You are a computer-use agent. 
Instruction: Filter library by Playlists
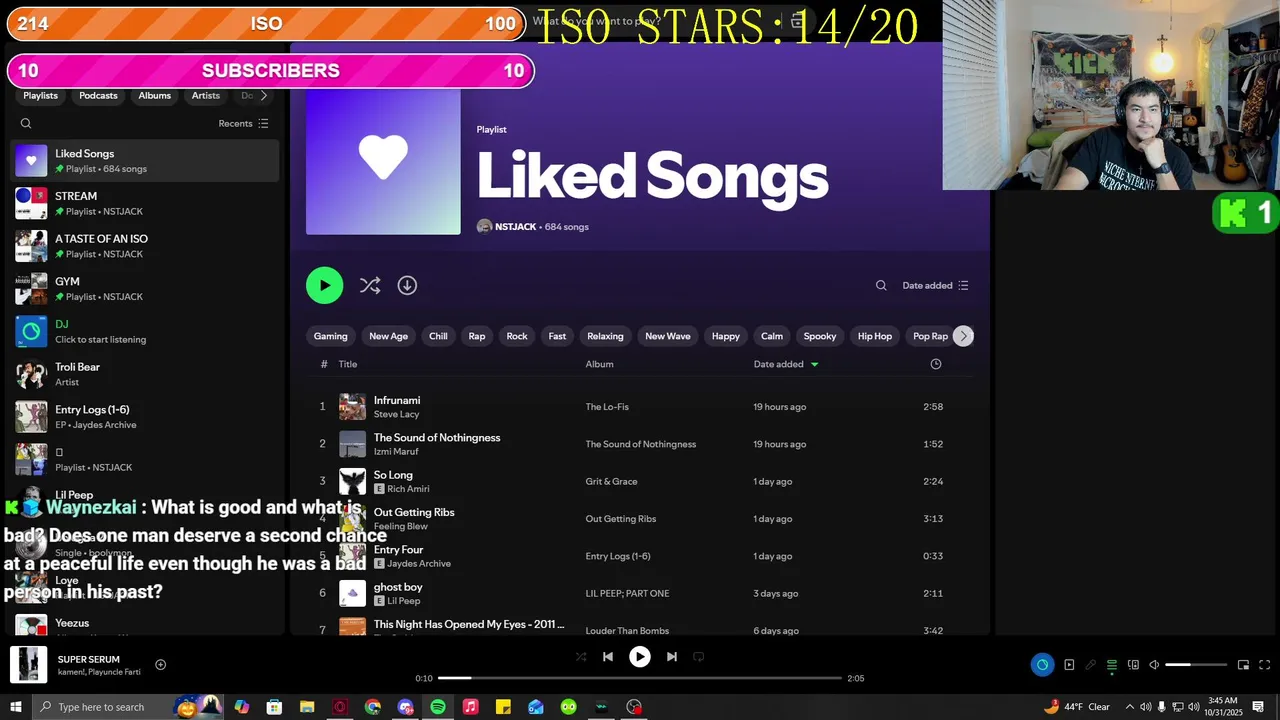point(41,96)
